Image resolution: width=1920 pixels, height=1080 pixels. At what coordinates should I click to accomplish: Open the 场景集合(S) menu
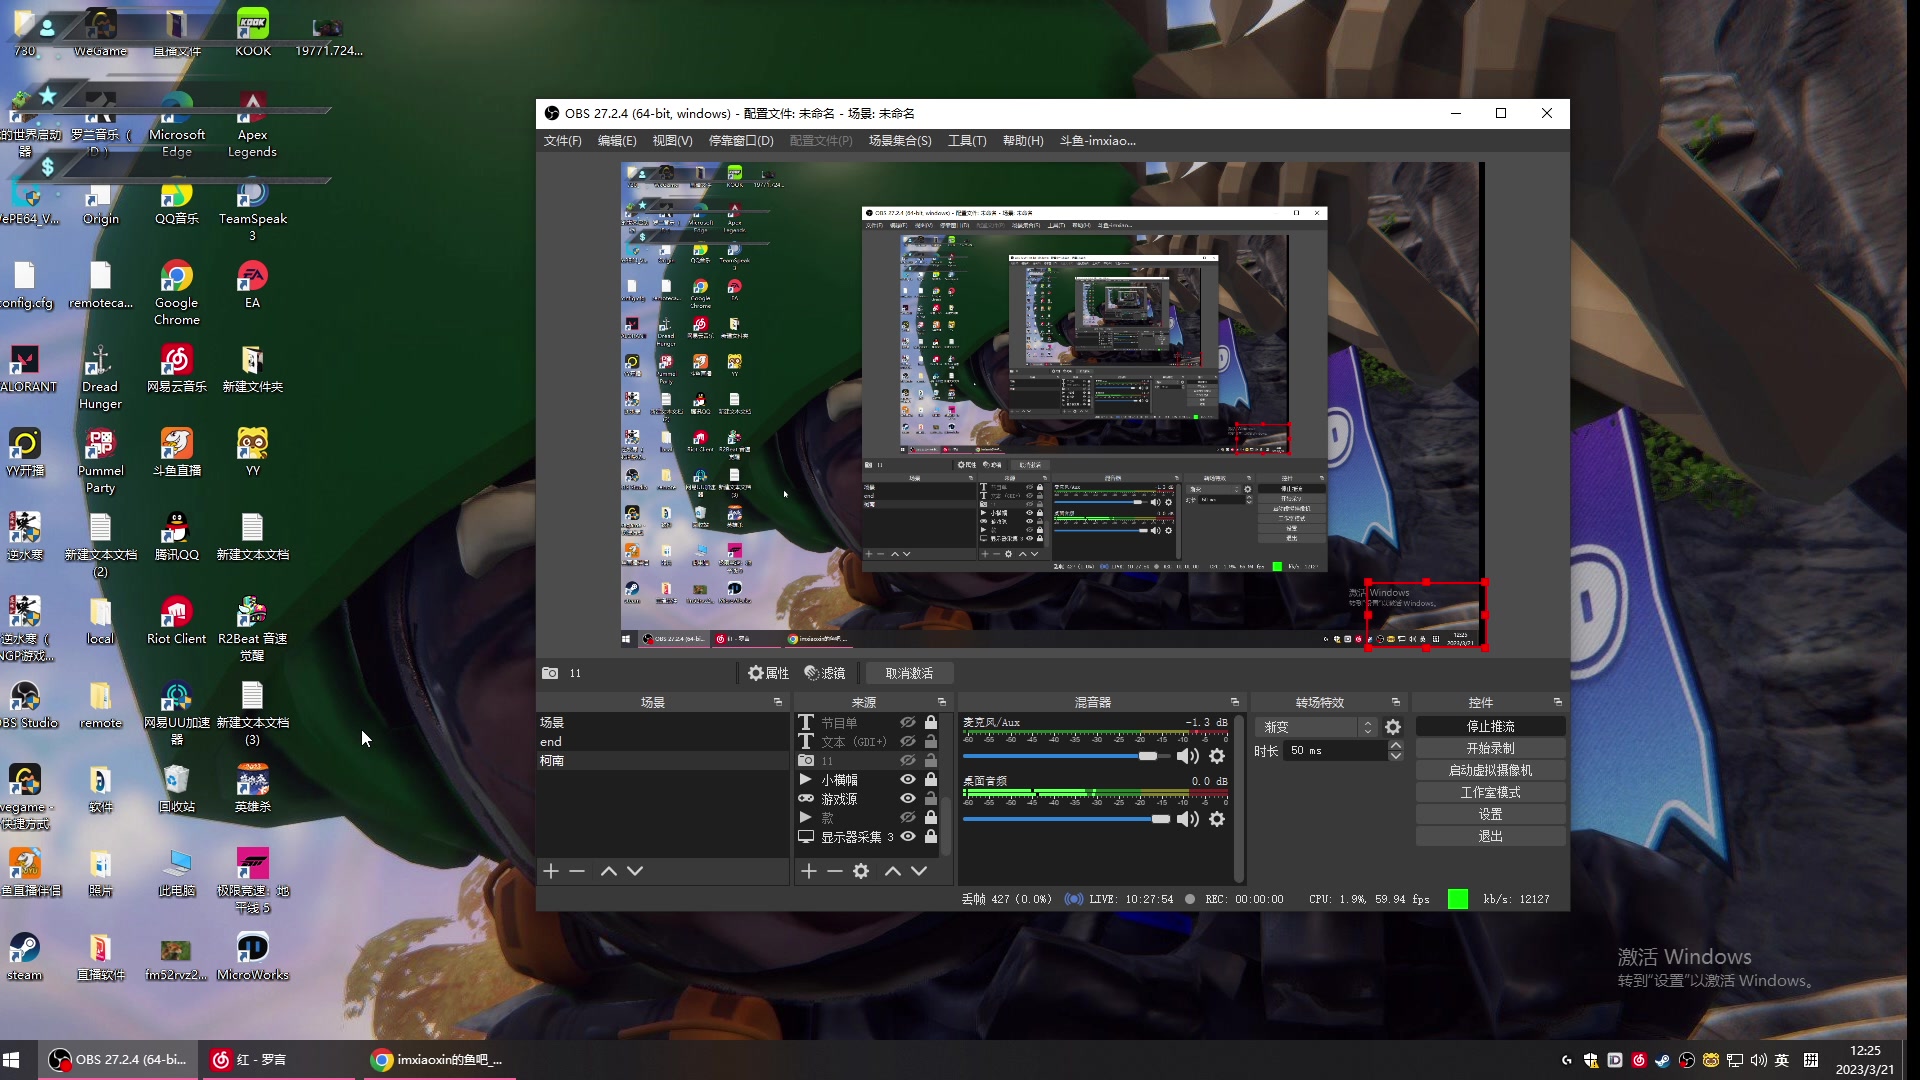coord(899,141)
